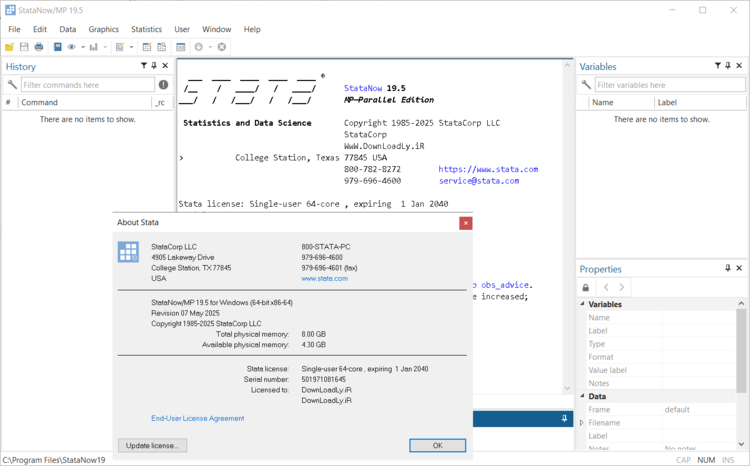This screenshot has width=750, height=466.
Task: Click the Update license button
Action: tap(152, 445)
